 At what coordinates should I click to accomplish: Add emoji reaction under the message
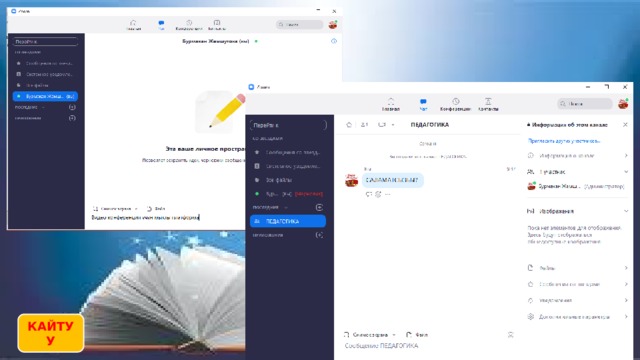click(378, 194)
